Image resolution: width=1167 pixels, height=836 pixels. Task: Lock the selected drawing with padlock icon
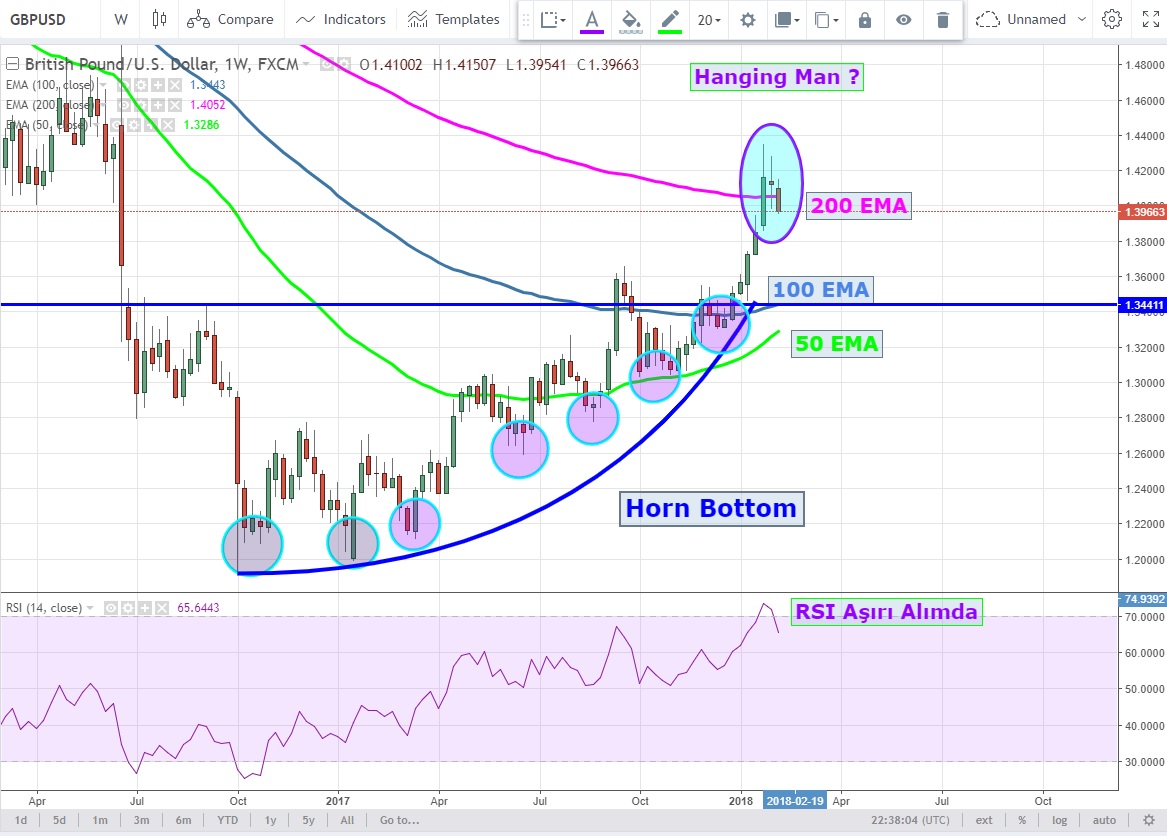(x=865, y=20)
